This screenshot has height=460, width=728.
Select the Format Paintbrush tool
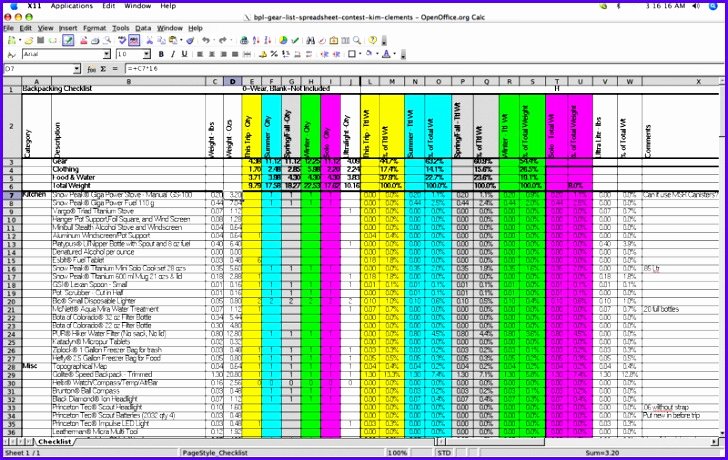[190, 40]
